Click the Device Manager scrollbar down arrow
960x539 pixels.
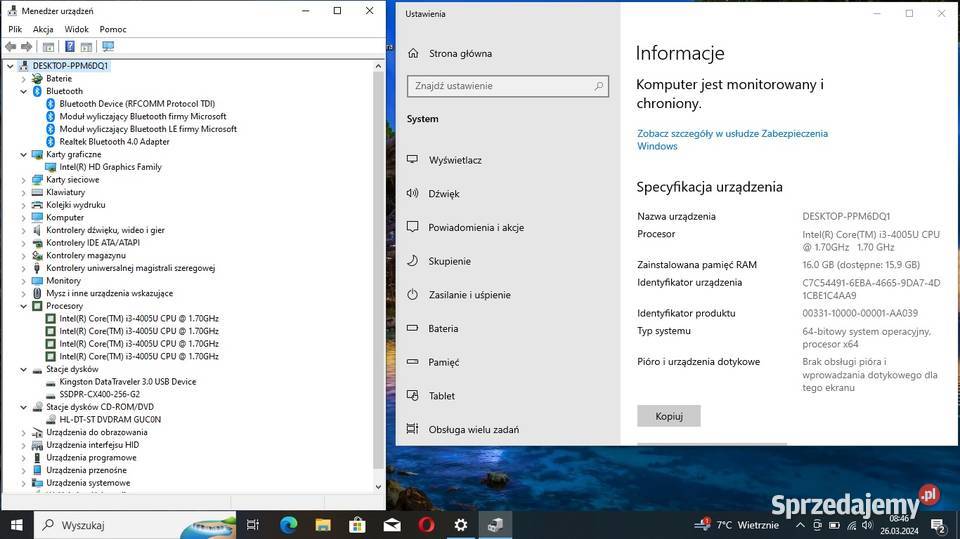378,487
